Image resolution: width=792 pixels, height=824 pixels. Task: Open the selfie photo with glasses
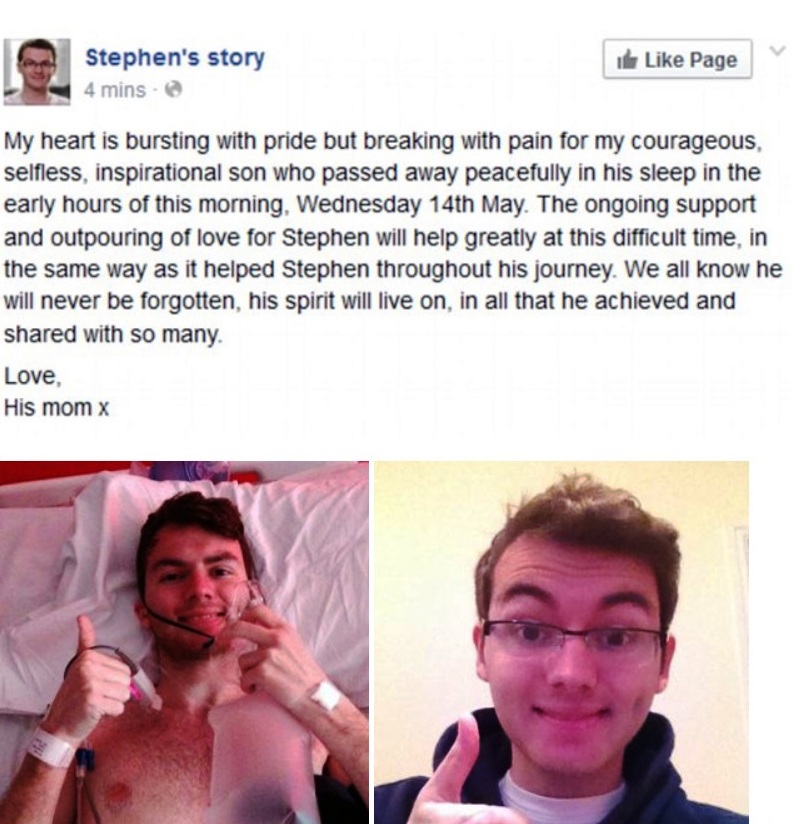561,642
